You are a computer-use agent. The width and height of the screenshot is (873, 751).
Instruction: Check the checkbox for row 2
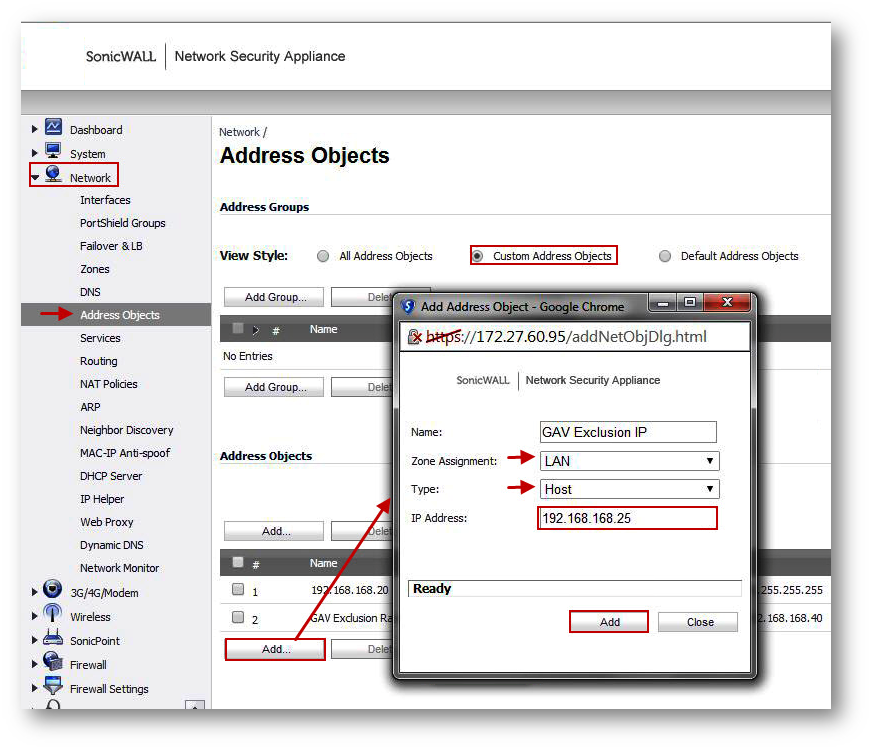tap(238, 617)
